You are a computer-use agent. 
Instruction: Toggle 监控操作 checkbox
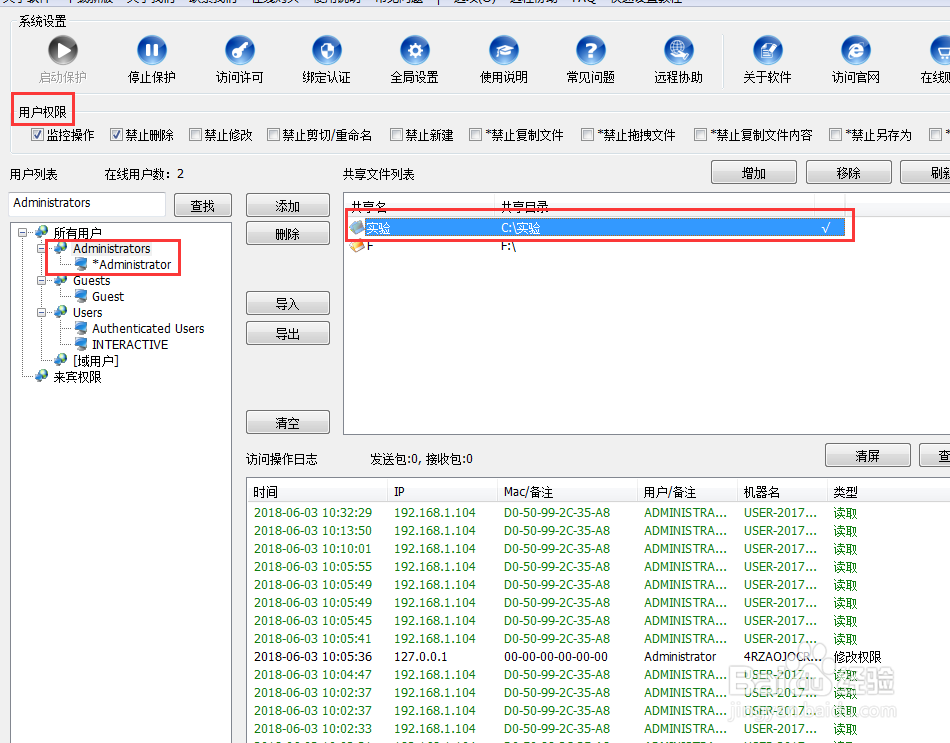[x=37, y=135]
